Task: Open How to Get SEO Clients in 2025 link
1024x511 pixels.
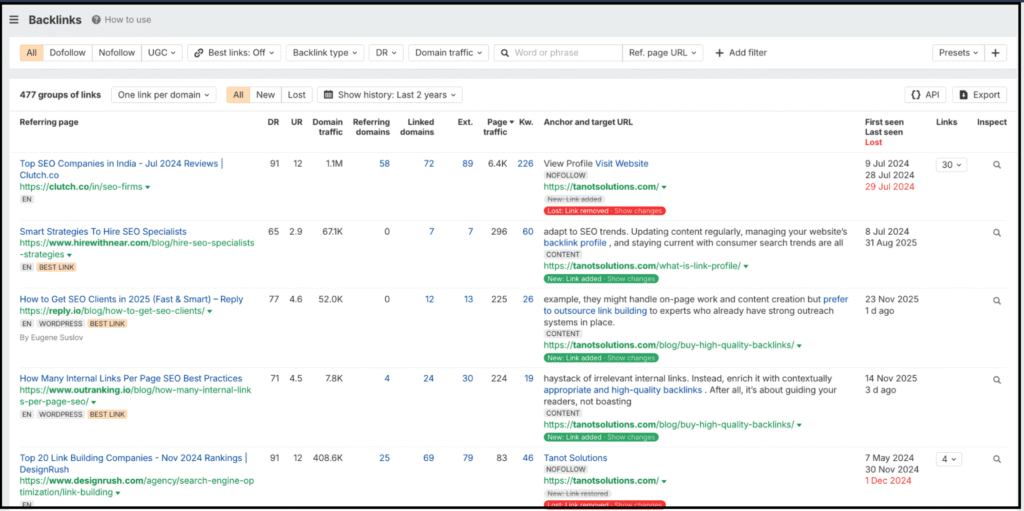Action: tap(131, 299)
